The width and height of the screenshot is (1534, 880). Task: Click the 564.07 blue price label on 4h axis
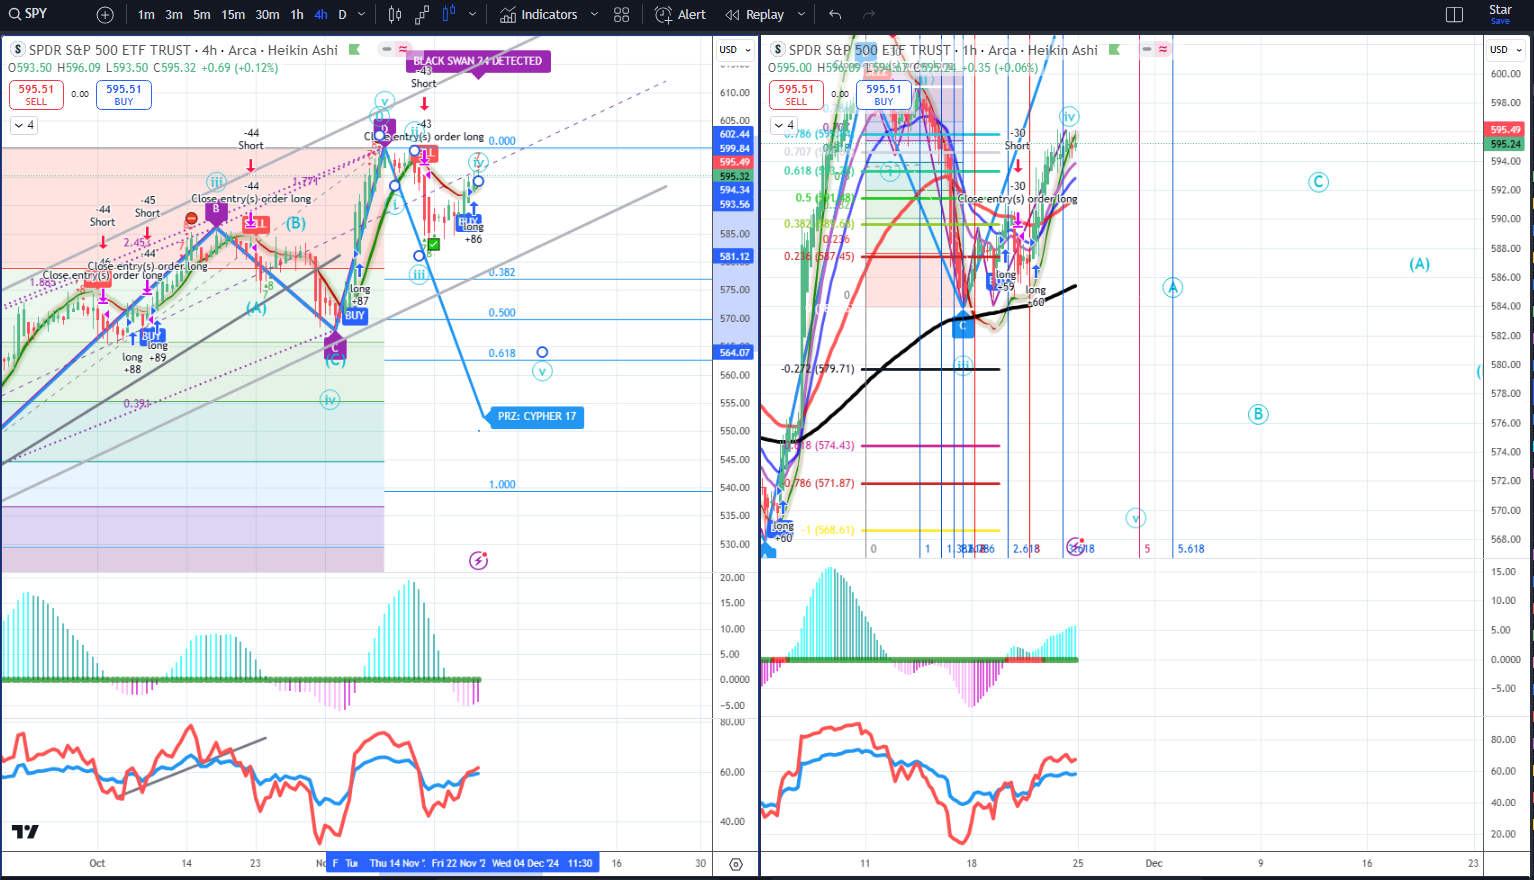(x=734, y=352)
